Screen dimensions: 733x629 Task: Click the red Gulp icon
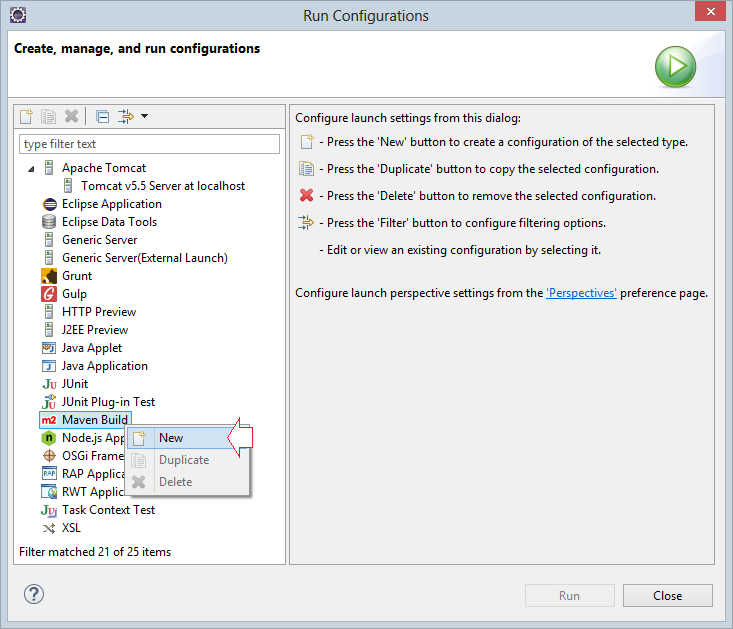pos(49,294)
